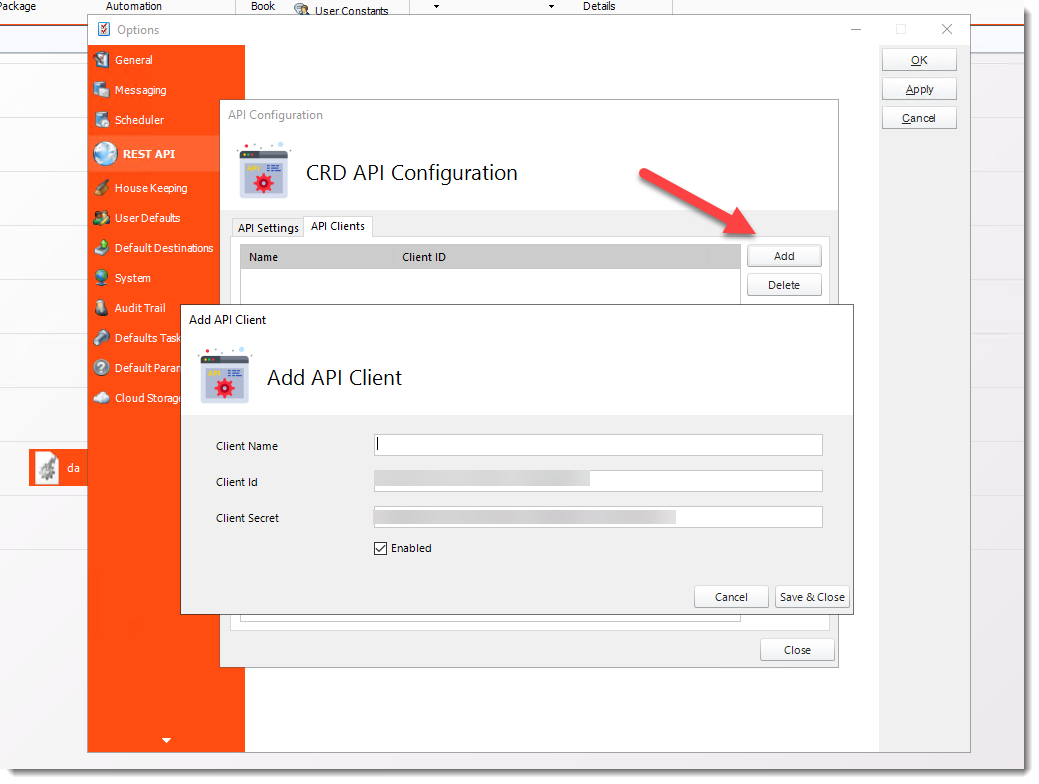
Task: Open the dropdown left of Details
Action: (x=550, y=6)
